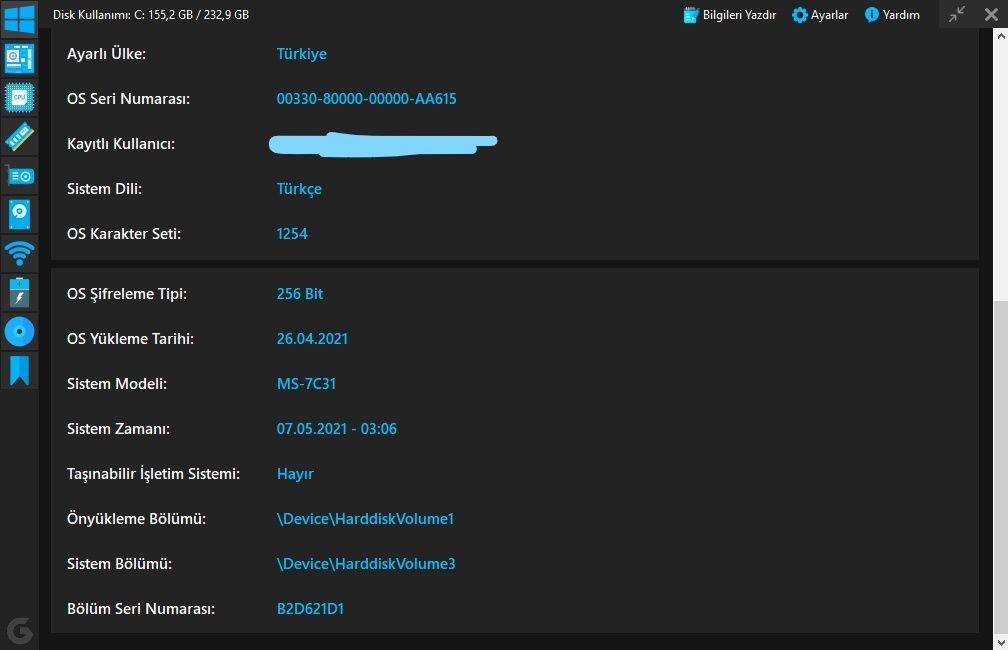Click the scrollbar up arrow
The image size is (1008, 650).
click(x=1001, y=37)
